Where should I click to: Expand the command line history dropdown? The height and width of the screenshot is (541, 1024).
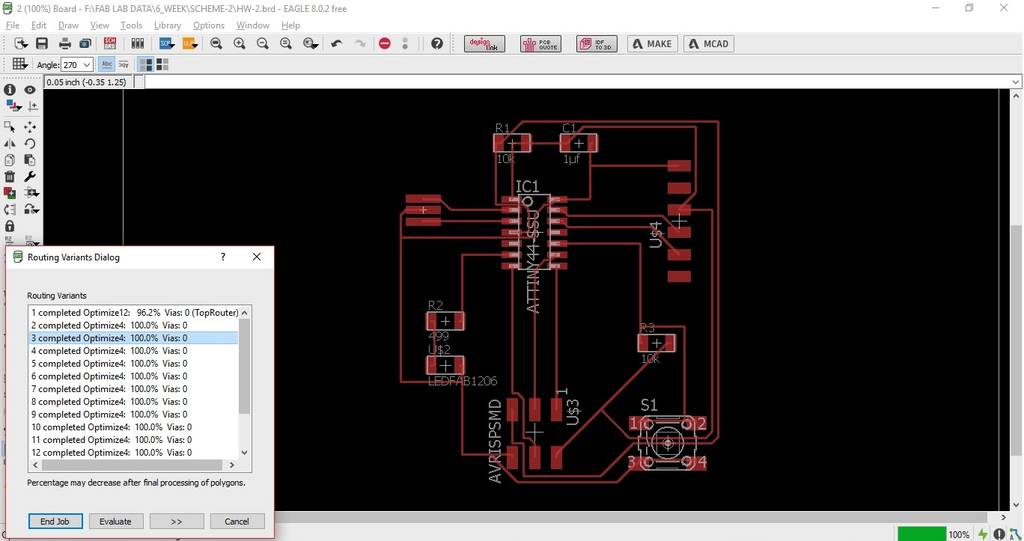pos(1016,82)
